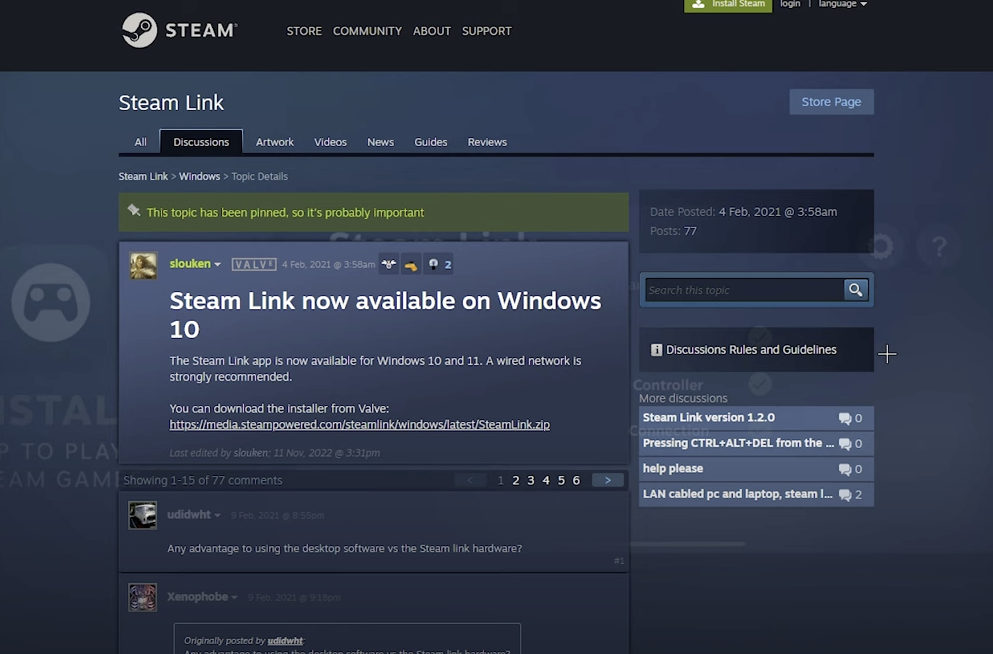Switch to the All tab
Screen dimensions: 993x654
[x=141, y=142]
